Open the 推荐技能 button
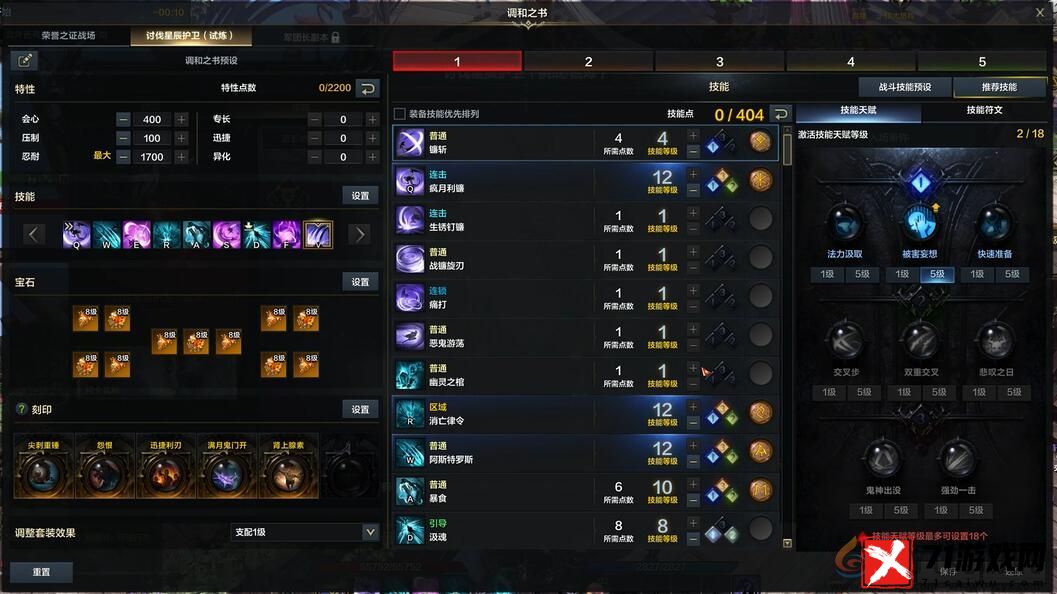 coord(999,87)
